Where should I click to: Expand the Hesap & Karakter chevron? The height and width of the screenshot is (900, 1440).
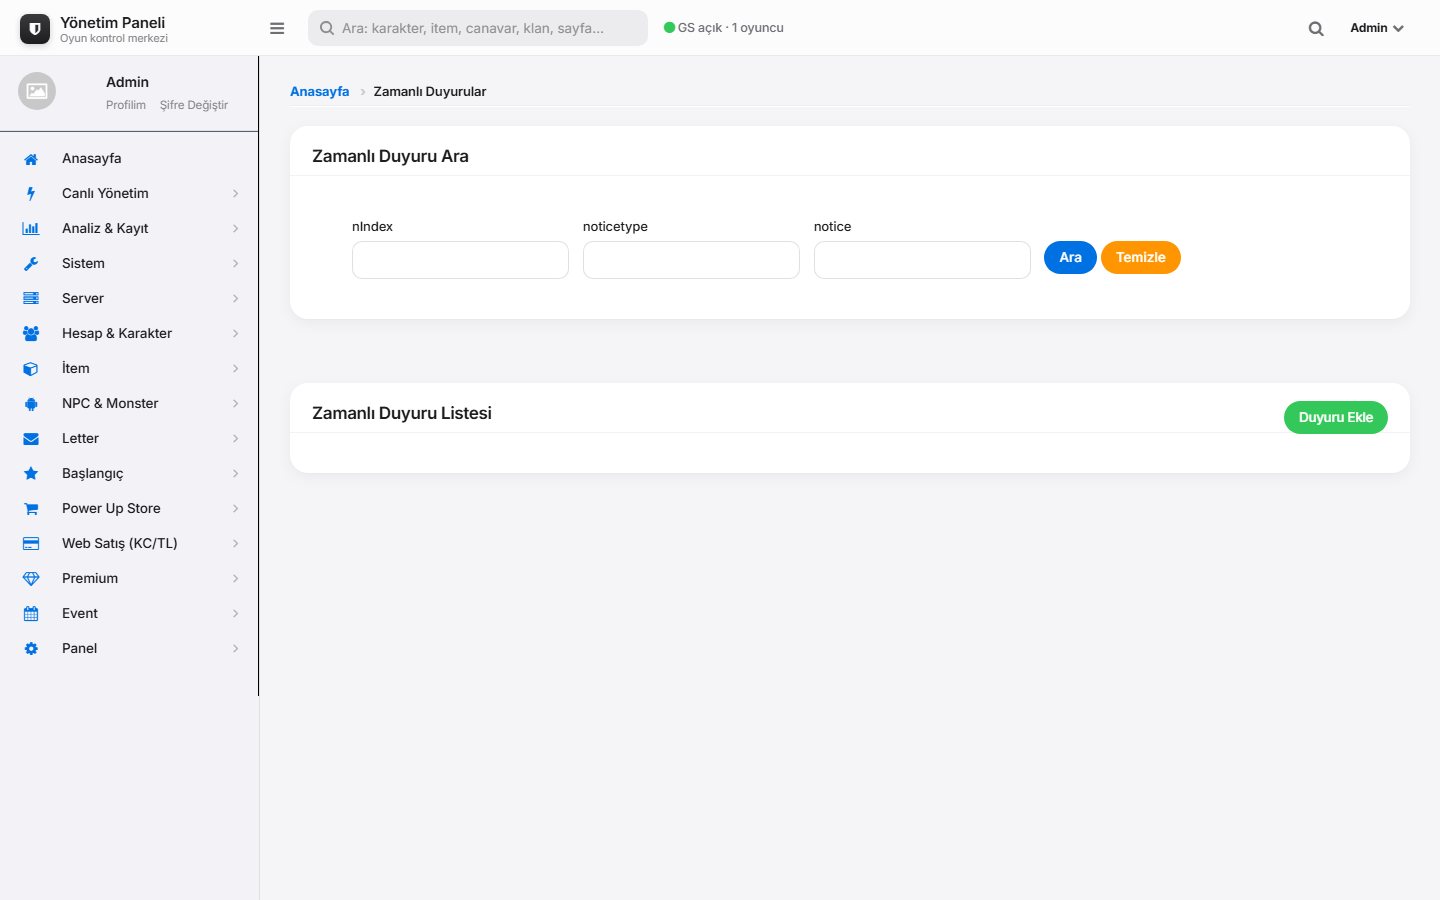point(236,334)
